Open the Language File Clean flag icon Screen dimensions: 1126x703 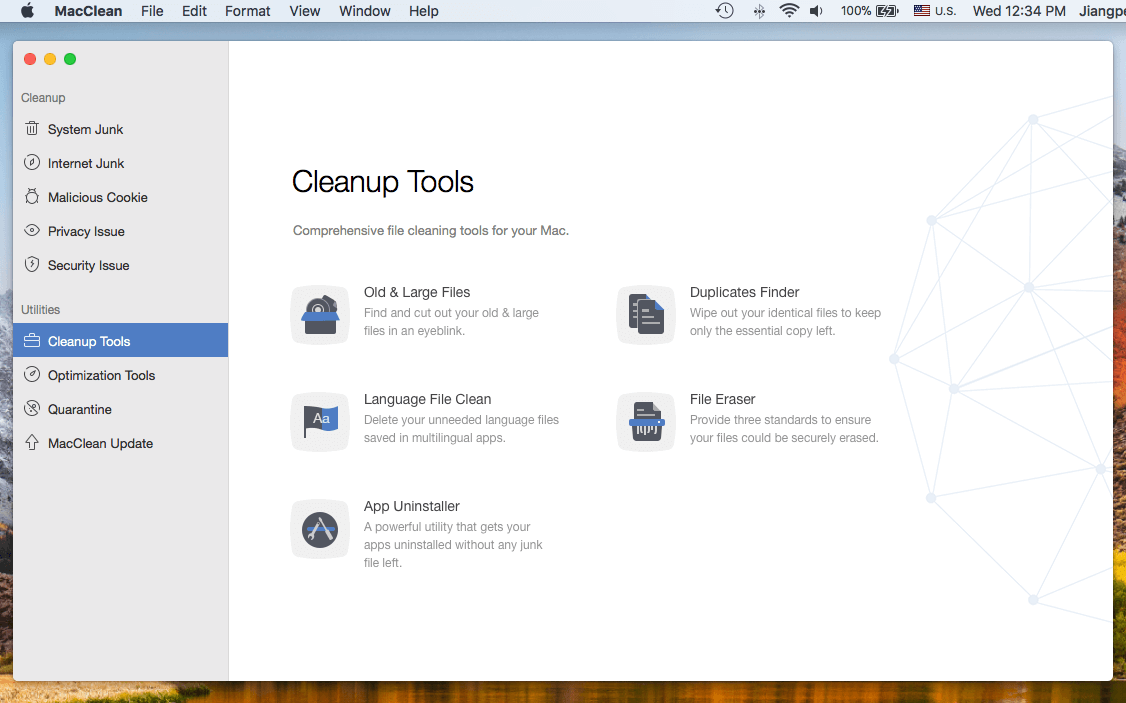(320, 421)
